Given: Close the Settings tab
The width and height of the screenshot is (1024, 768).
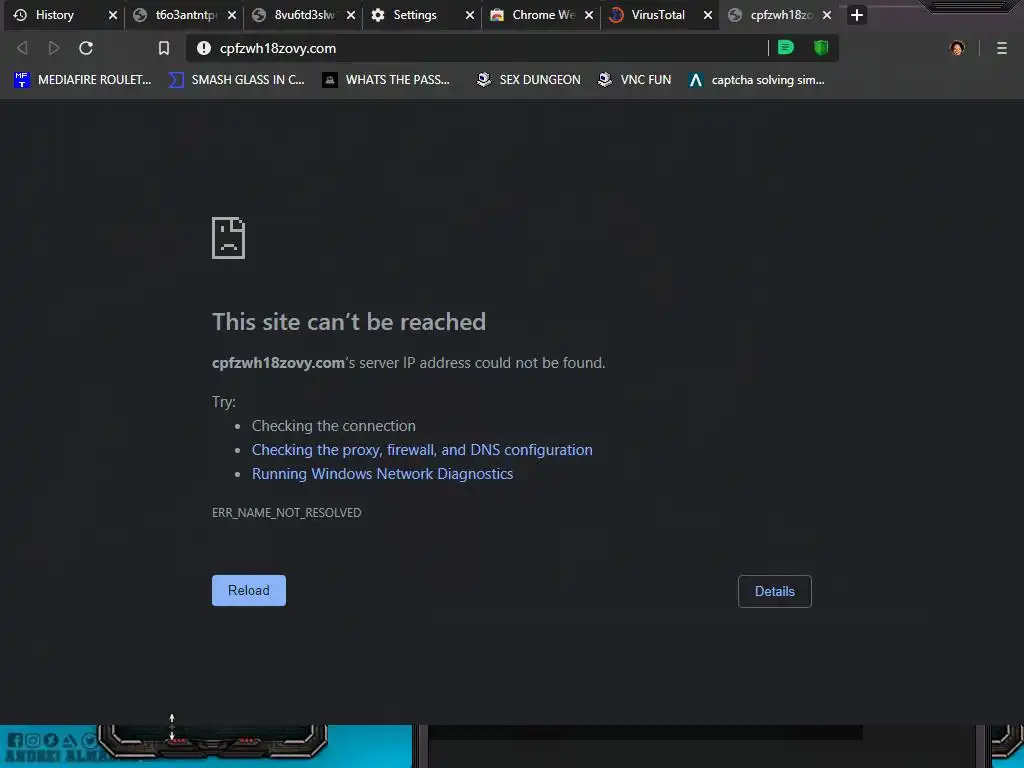Looking at the screenshot, I should pos(470,15).
